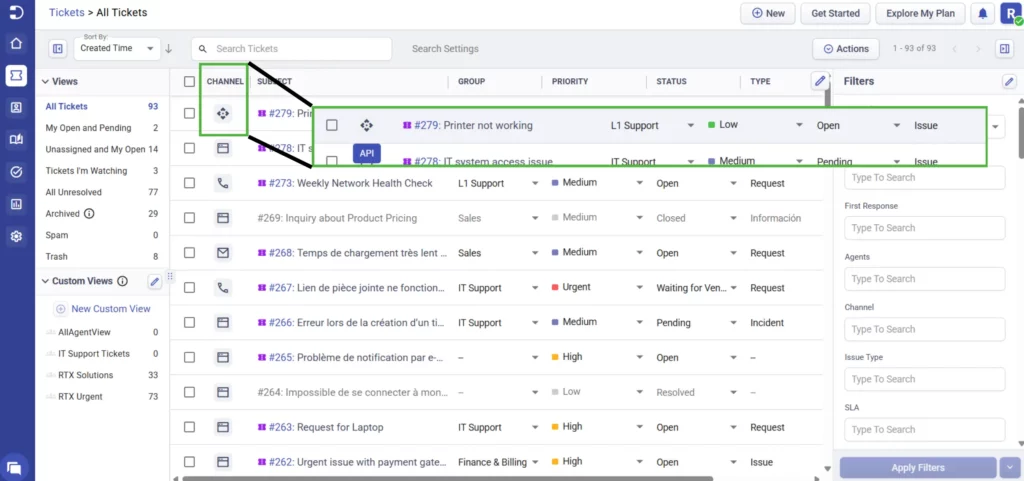Open Settings gear in left sidebar

coord(16,236)
